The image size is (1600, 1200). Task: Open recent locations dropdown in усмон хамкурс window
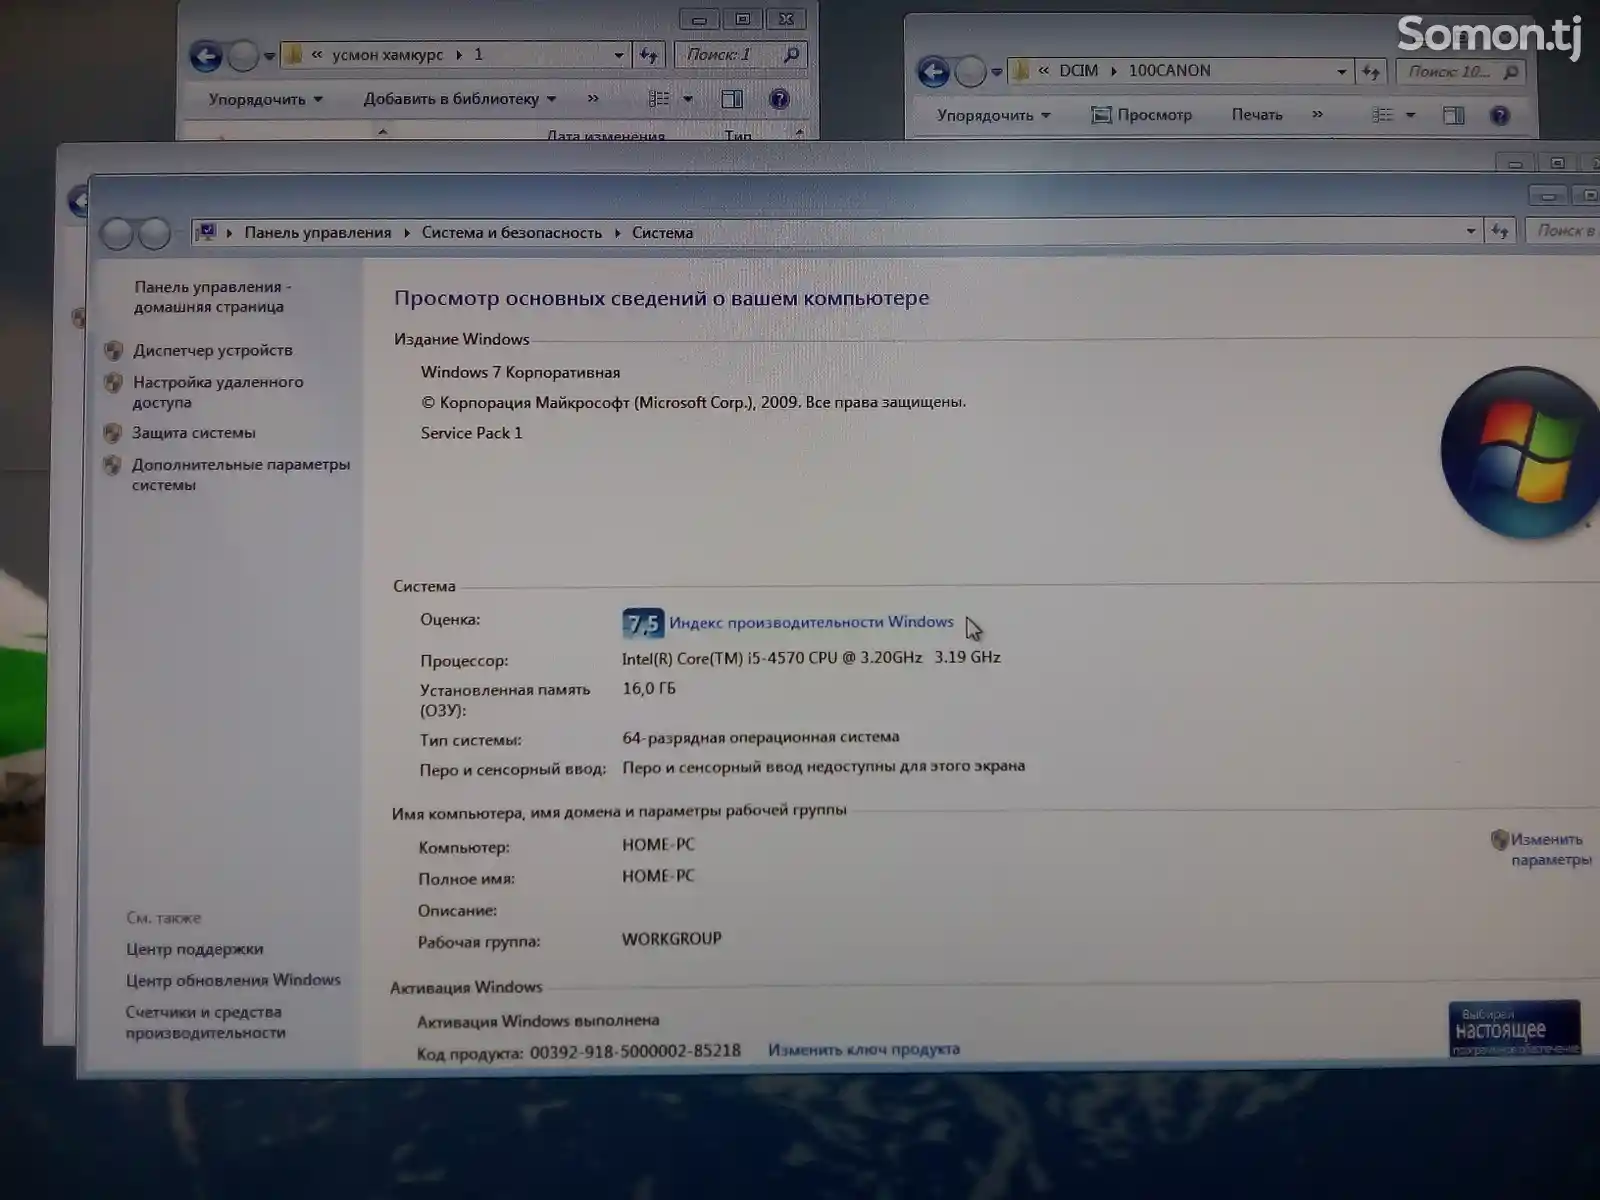point(269,57)
